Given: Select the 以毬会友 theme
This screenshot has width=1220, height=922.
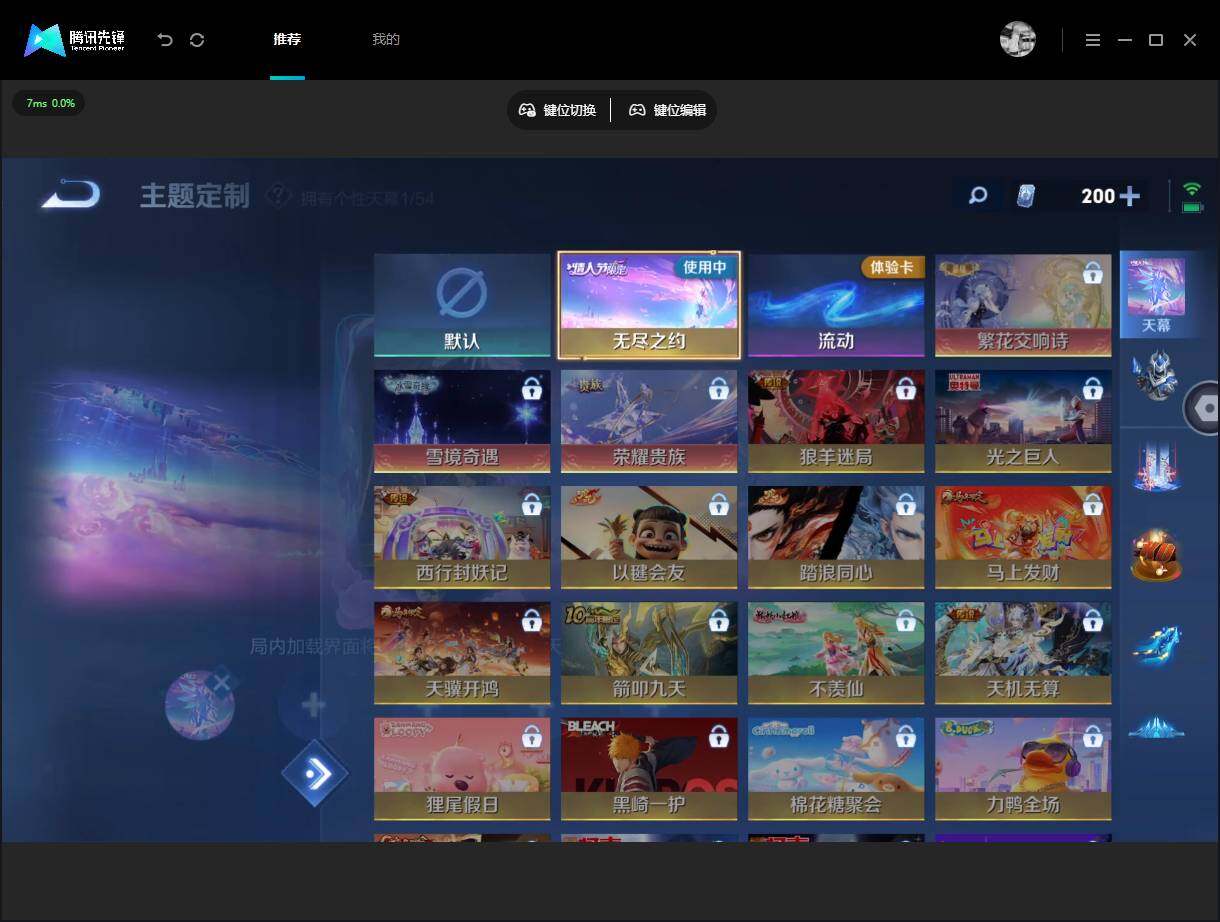Looking at the screenshot, I should pyautogui.click(x=649, y=537).
